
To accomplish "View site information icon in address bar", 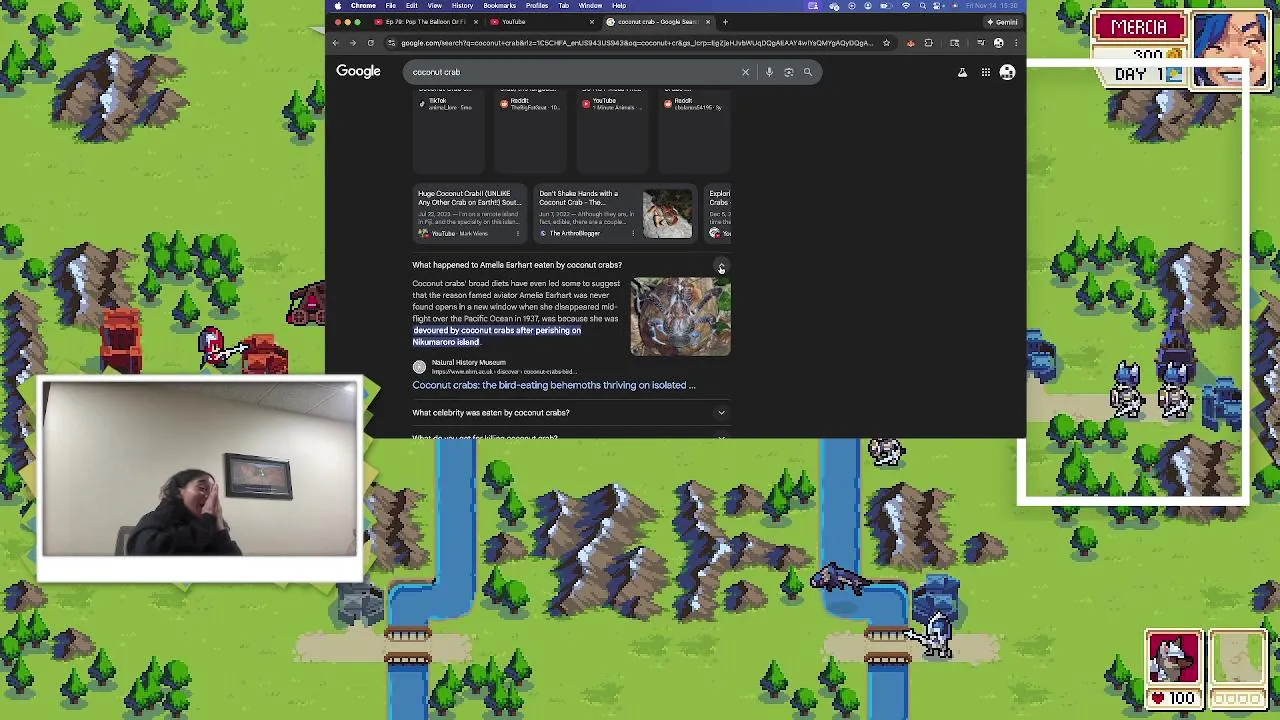I will 391,43.
